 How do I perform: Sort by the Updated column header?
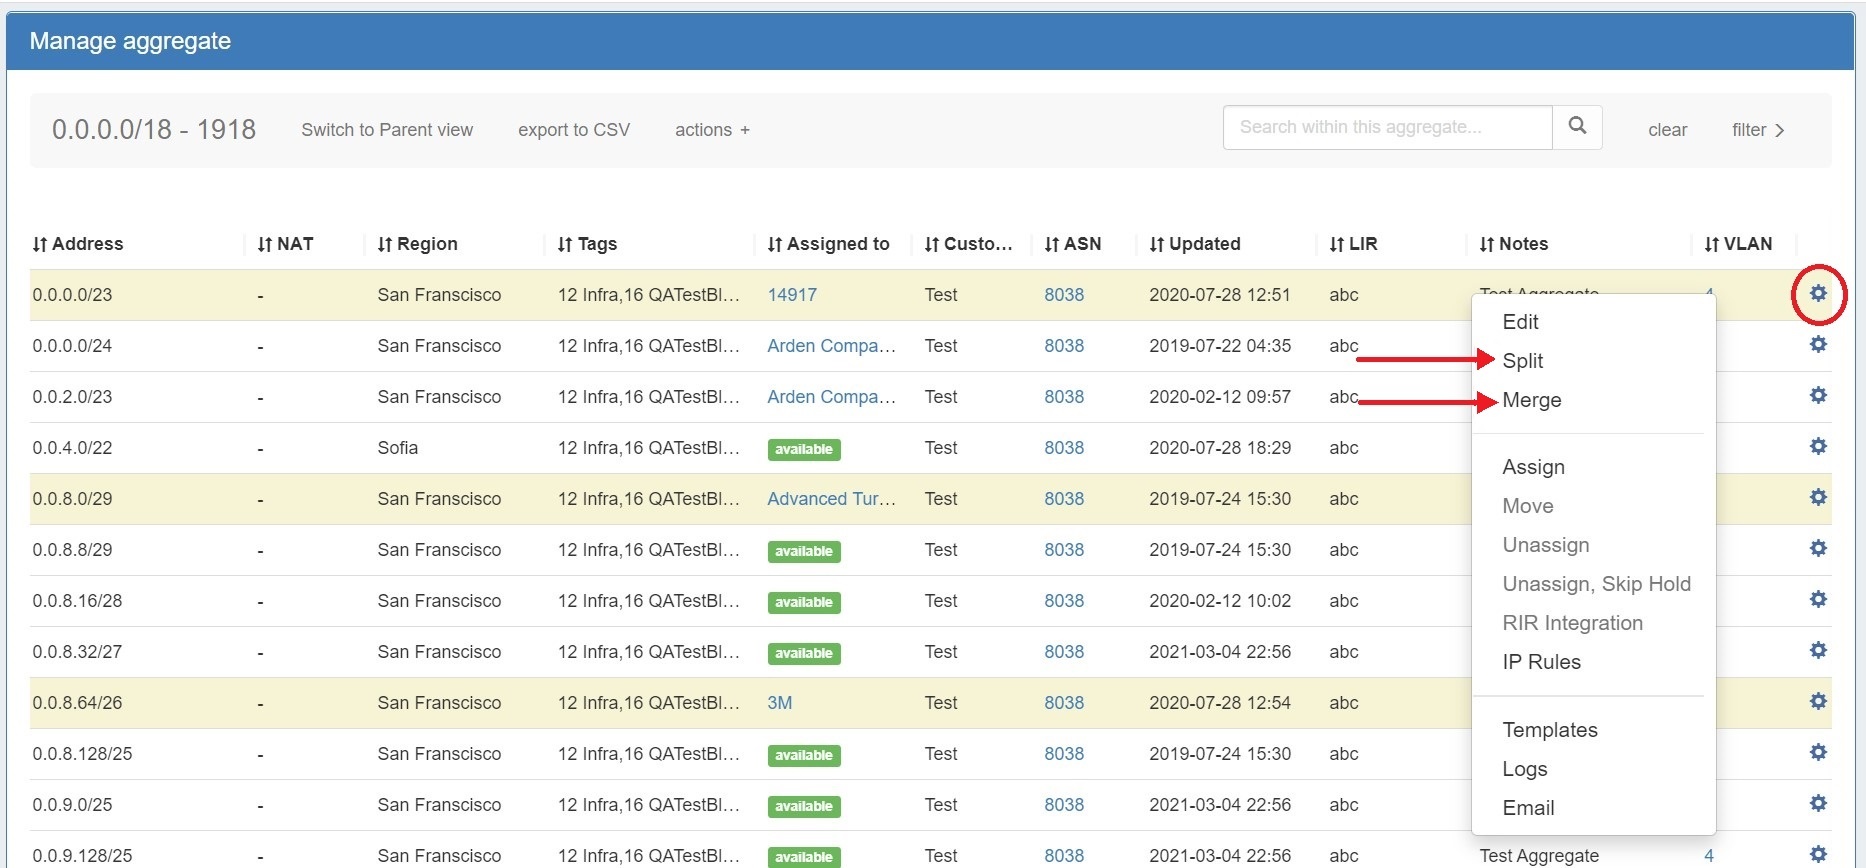click(1195, 244)
